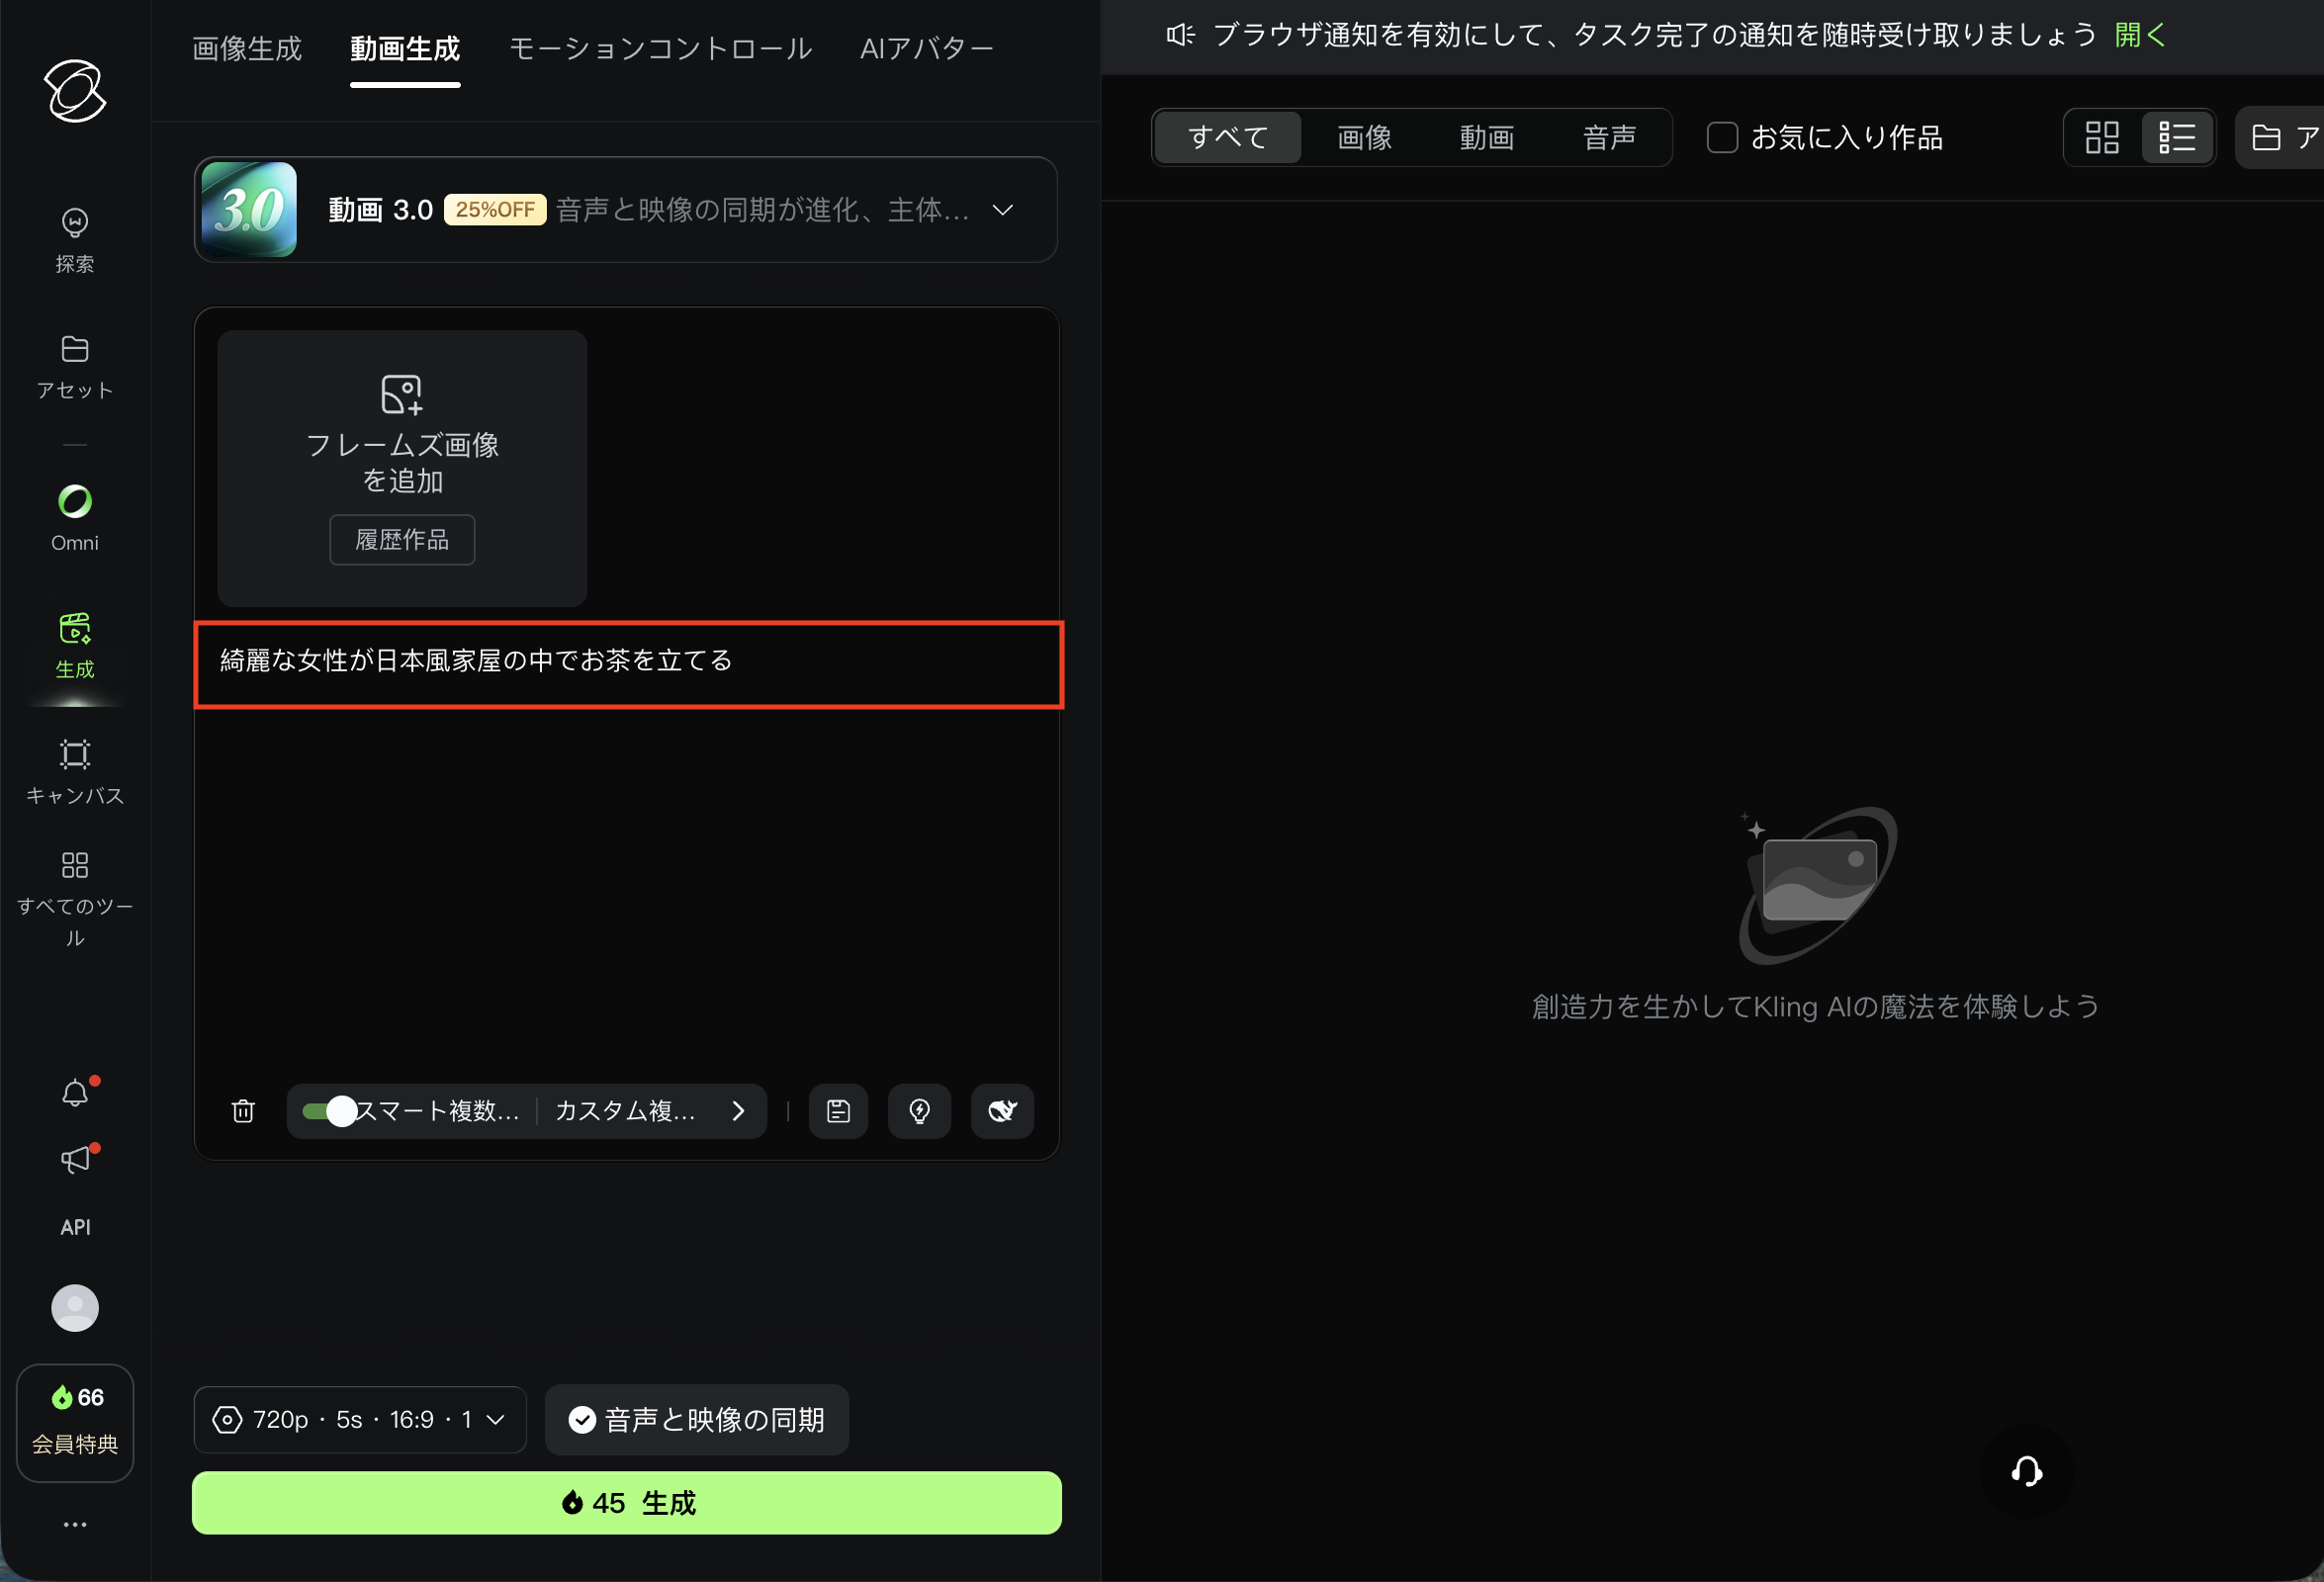Switch to 画像生成 tab
The image size is (2324, 1582).
click(246, 48)
